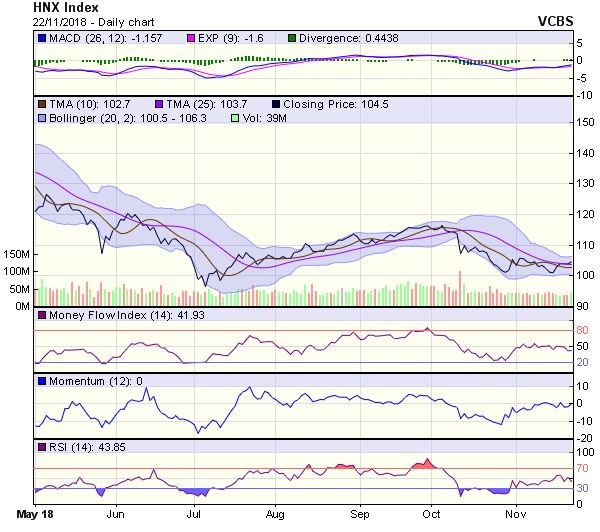Select the RSI (14) legend marker
This screenshot has width=600, height=532.
(39, 445)
